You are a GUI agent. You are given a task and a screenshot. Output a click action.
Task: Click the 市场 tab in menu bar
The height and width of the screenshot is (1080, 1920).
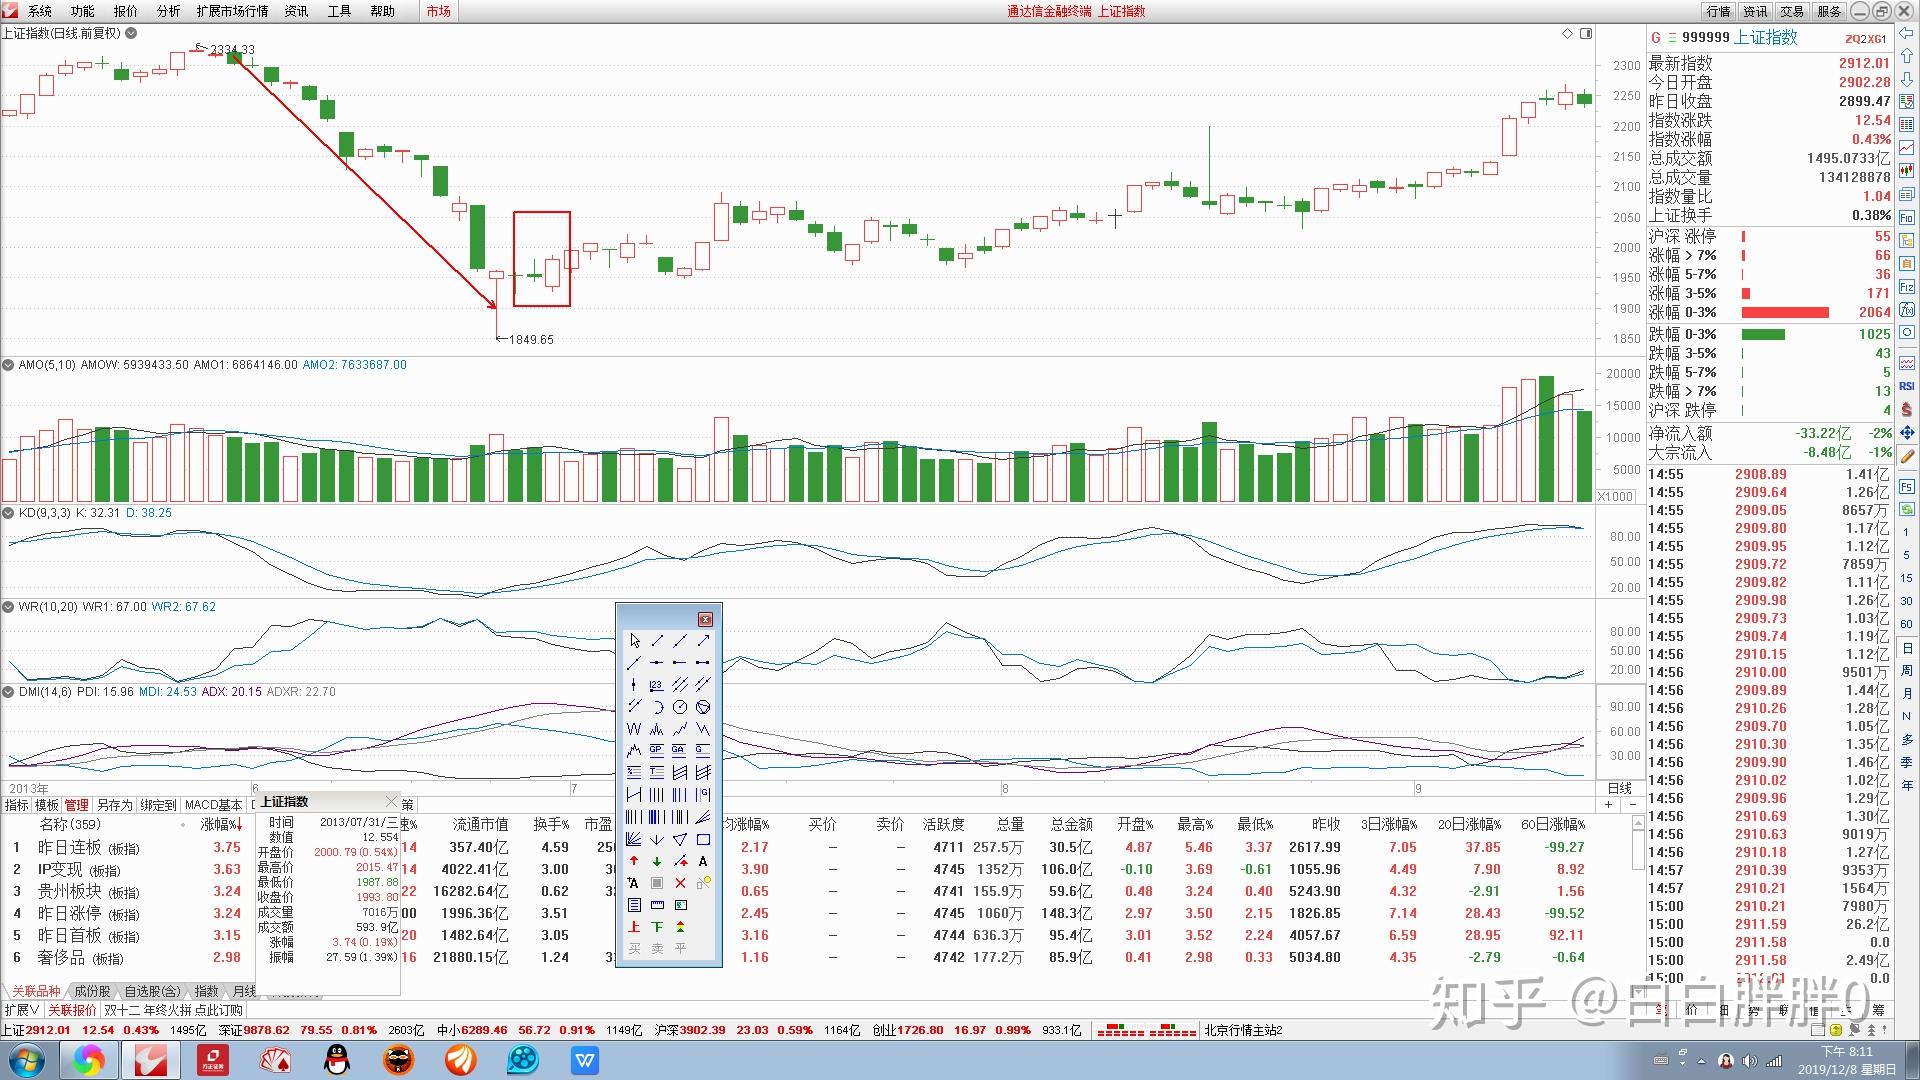[x=438, y=11]
